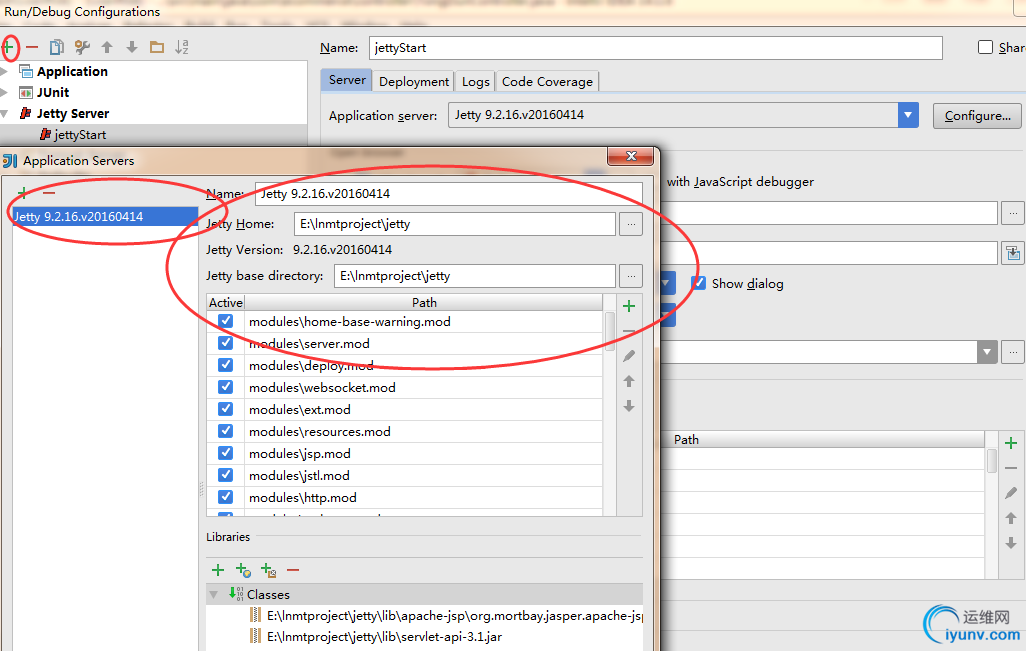Screen dimensions: 1026x651
Task: Move module path down arrow
Action: coord(629,406)
